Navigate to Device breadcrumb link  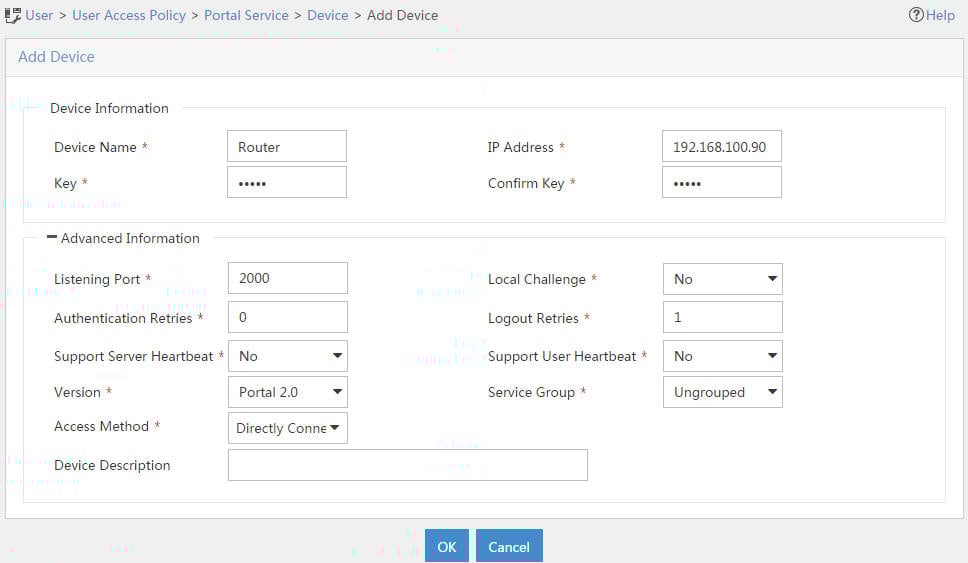[328, 15]
